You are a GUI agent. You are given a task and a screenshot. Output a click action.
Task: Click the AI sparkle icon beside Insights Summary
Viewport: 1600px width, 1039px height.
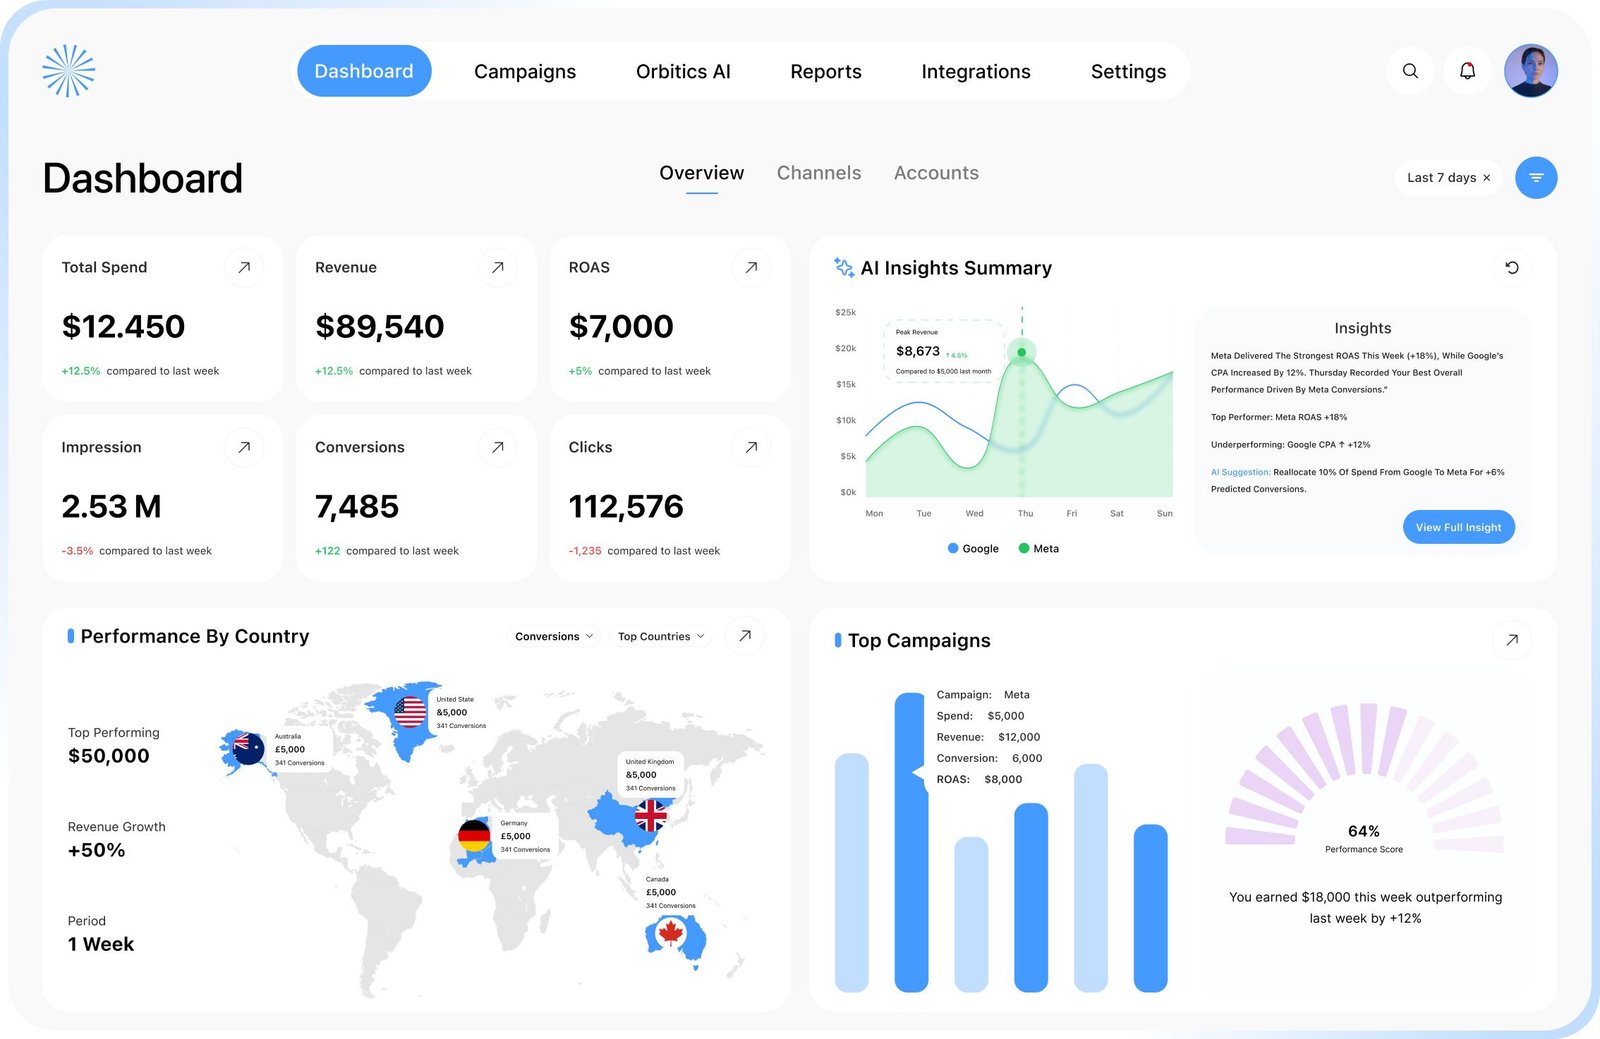pyautogui.click(x=844, y=267)
